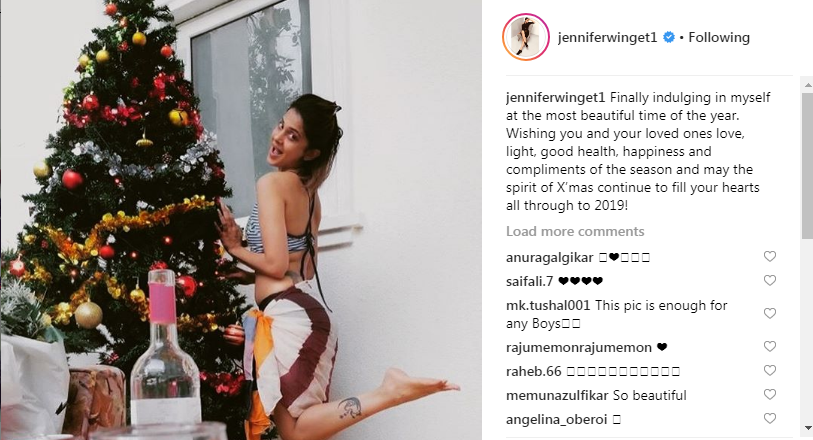813x440 pixels.
Task: Like raheb.66's comment with the heart icon
Action: pos(770,371)
